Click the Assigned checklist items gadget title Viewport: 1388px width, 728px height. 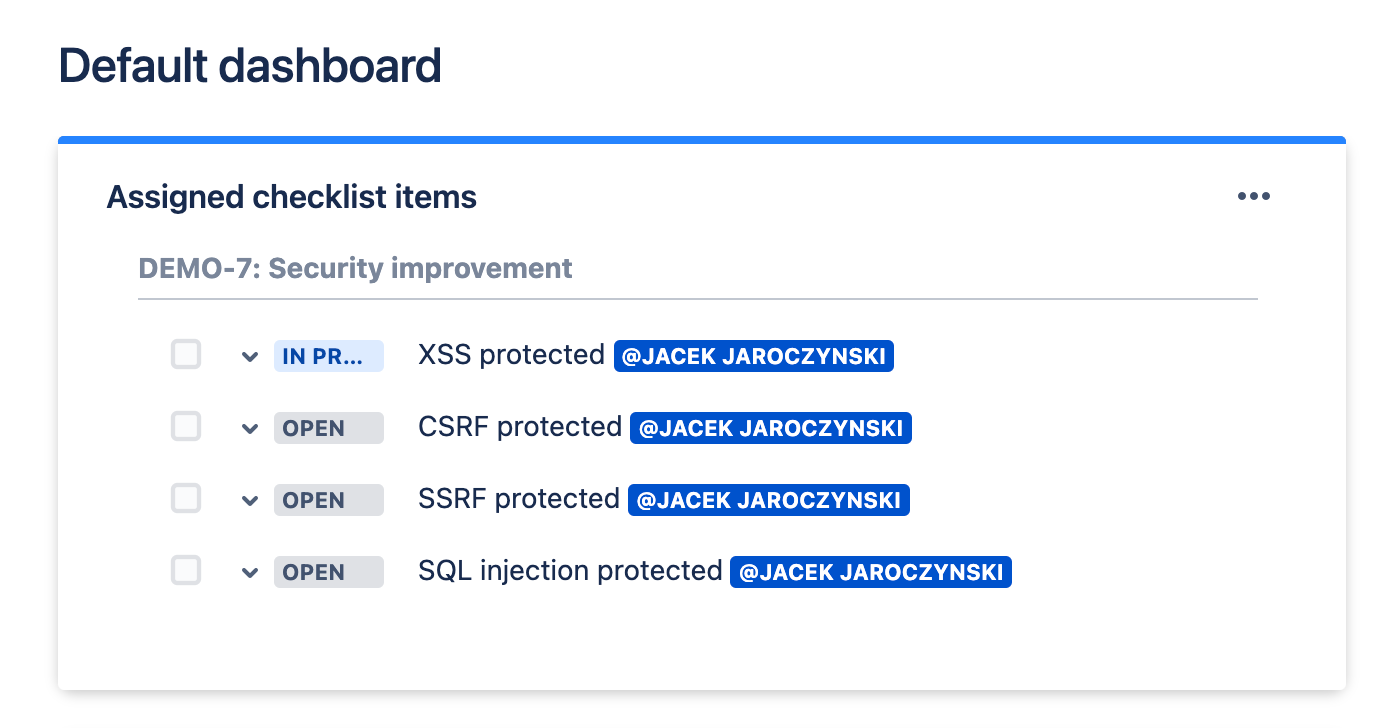[x=292, y=196]
